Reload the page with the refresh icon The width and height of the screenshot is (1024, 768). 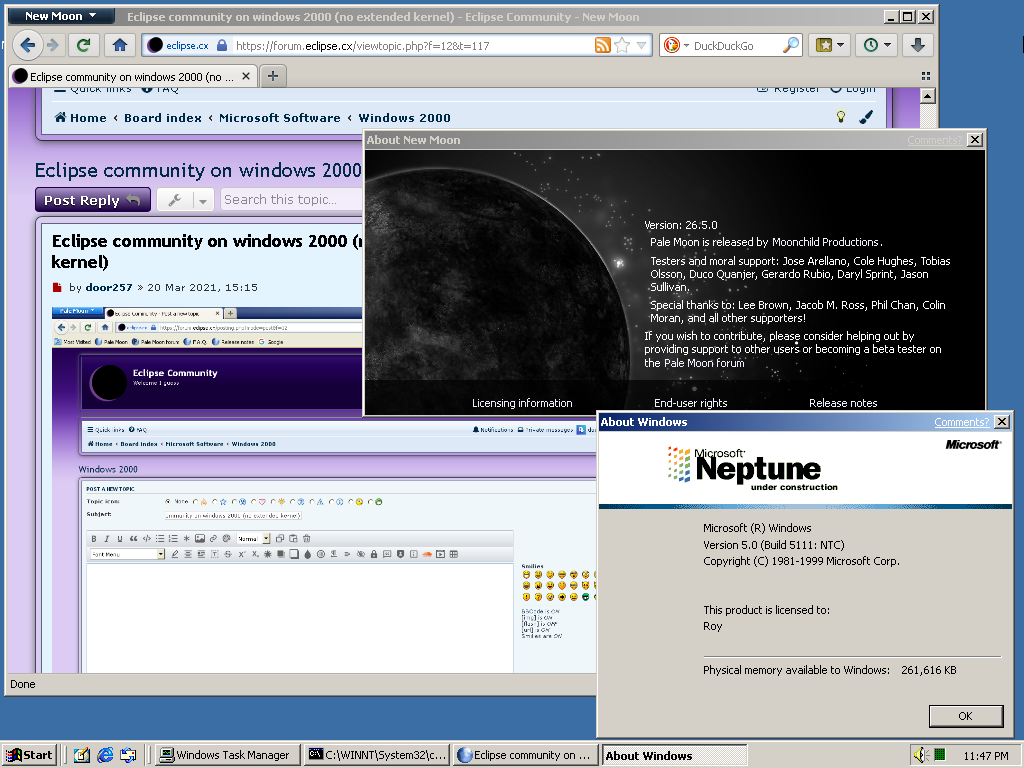tap(84, 45)
